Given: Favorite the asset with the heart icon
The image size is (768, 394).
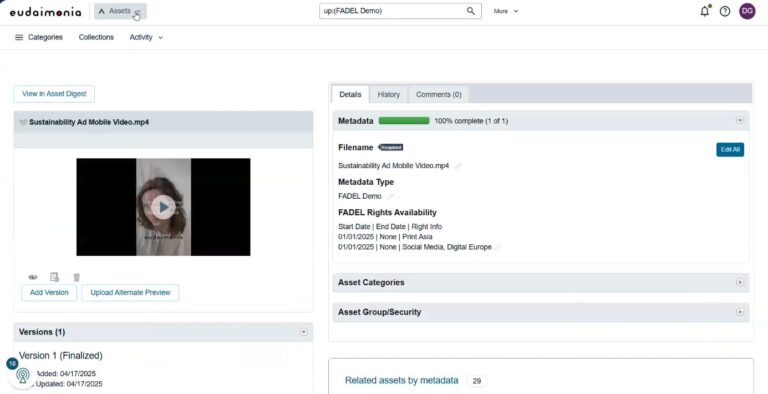Looking at the screenshot, I should [23, 122].
